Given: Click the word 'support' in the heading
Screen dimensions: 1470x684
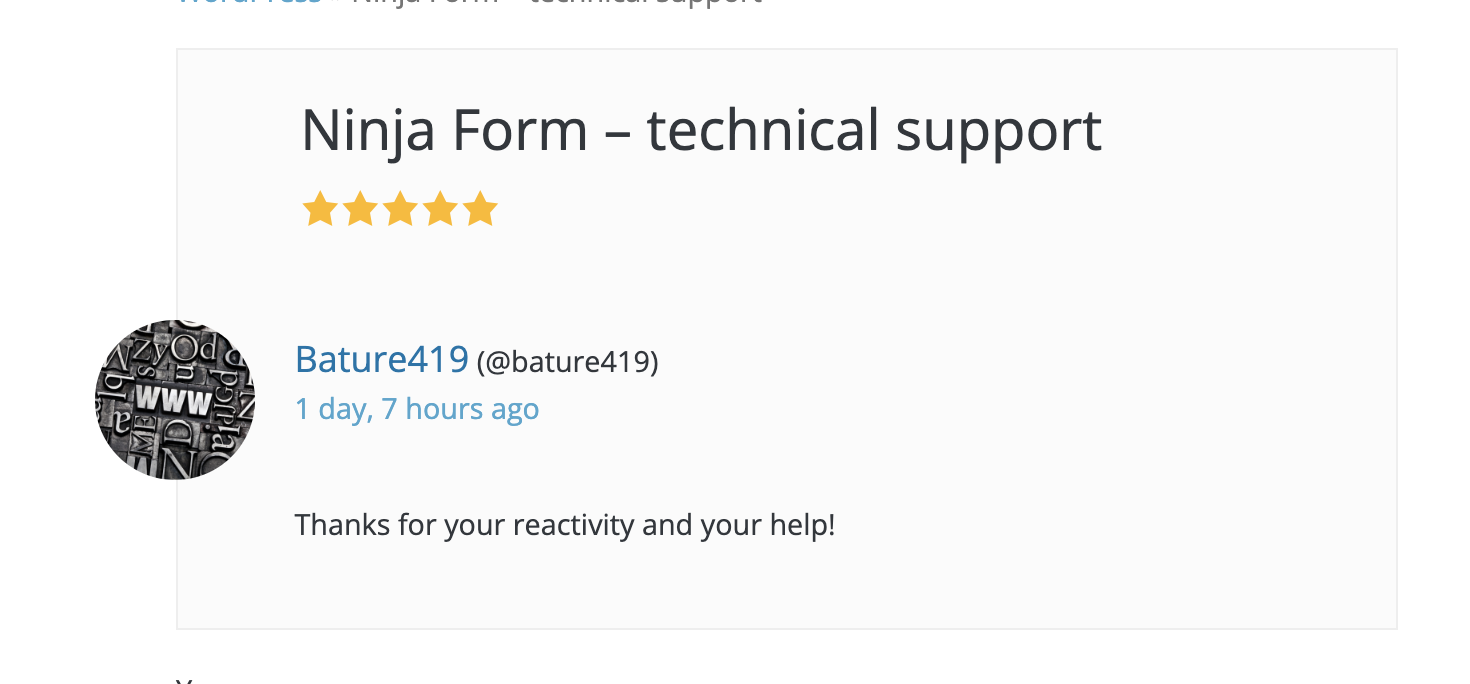Looking at the screenshot, I should [998, 131].
